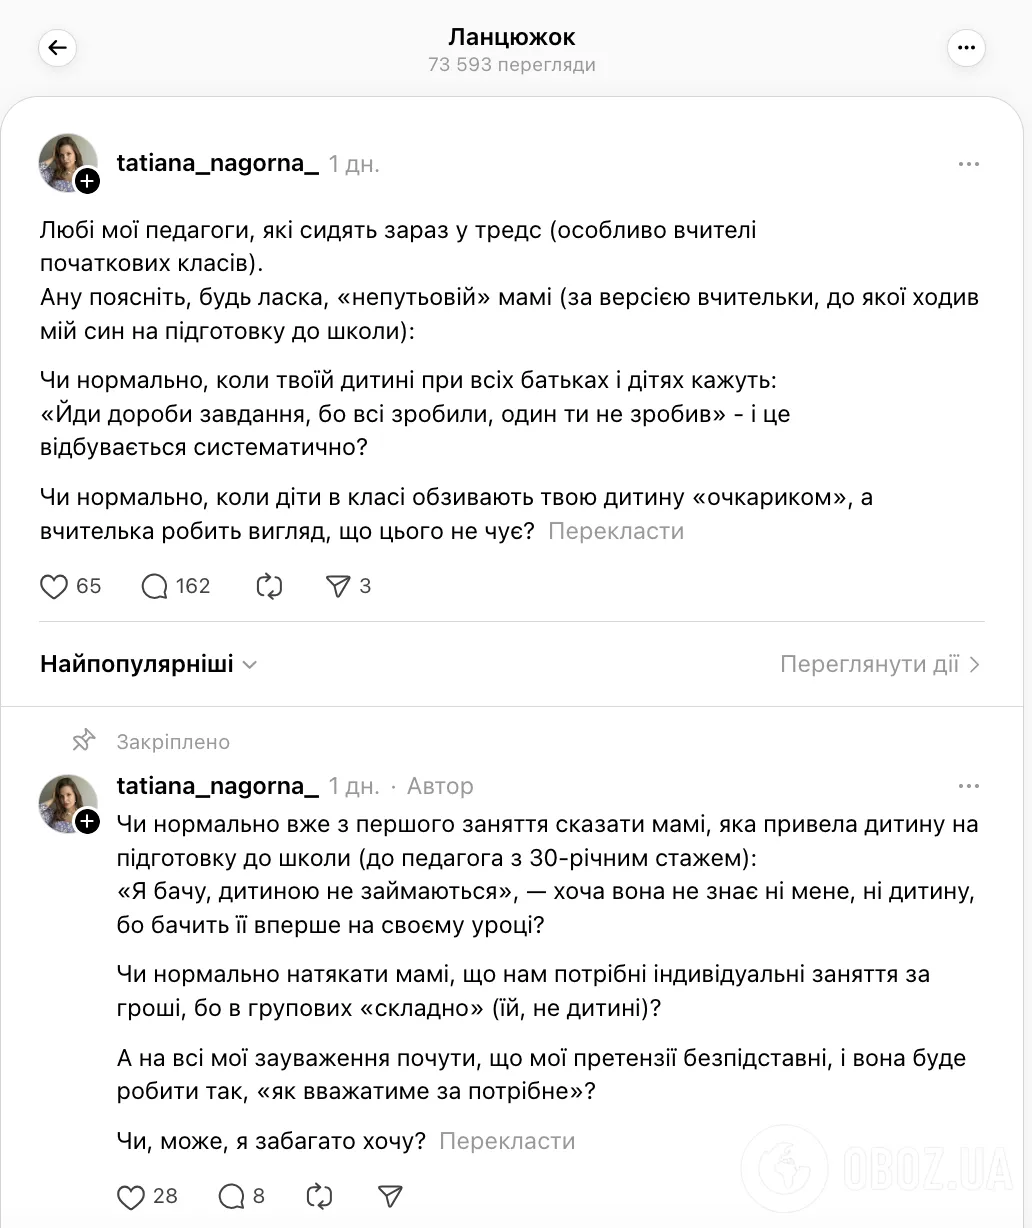Repost the first post
Image resolution: width=1032 pixels, height=1228 pixels.
(268, 586)
